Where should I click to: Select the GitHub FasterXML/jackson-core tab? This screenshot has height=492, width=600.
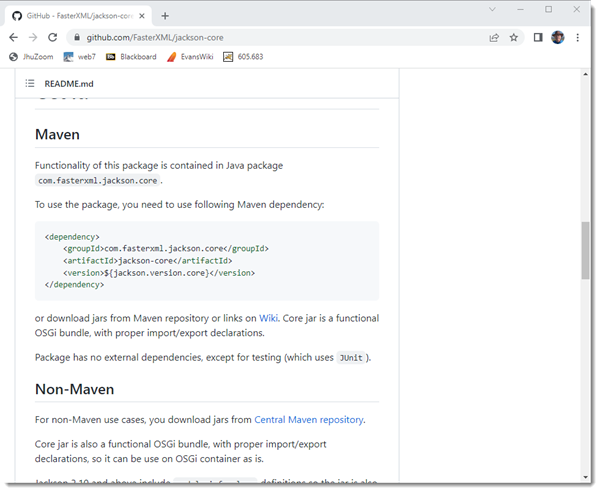coord(78,16)
